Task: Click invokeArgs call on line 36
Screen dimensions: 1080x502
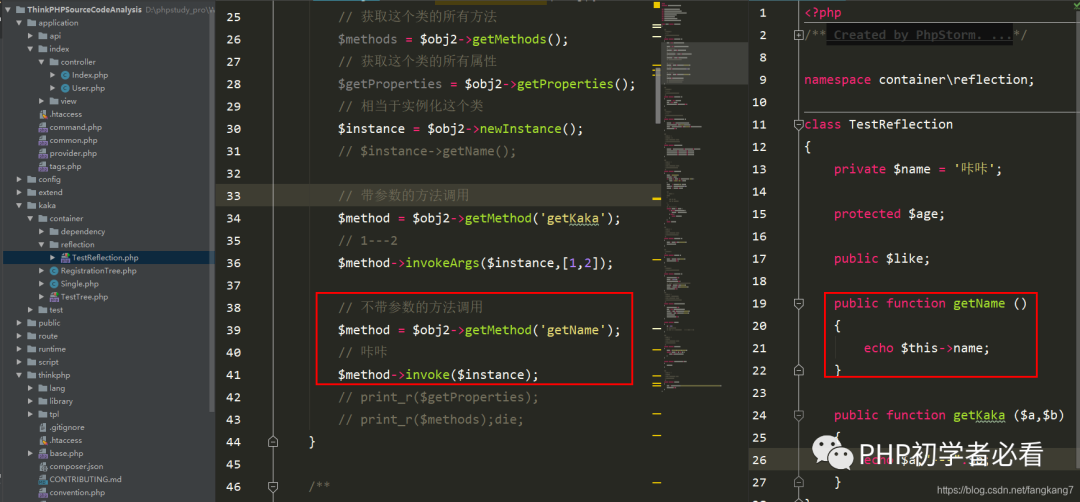Action: click(x=442, y=263)
